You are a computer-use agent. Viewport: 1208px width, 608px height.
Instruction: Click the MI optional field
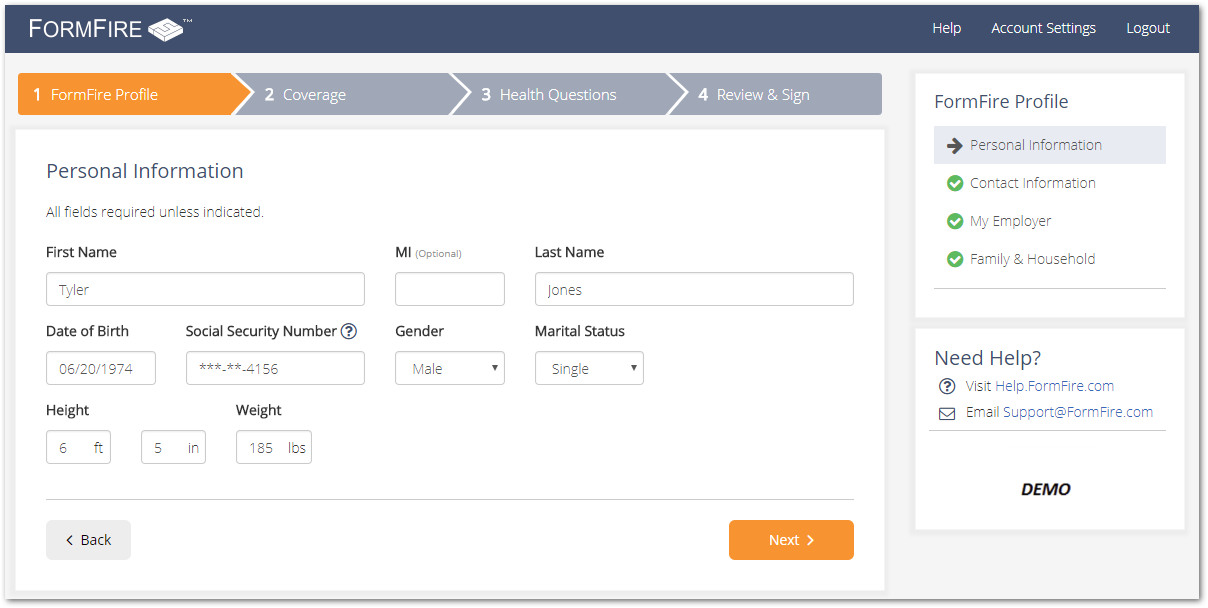450,289
